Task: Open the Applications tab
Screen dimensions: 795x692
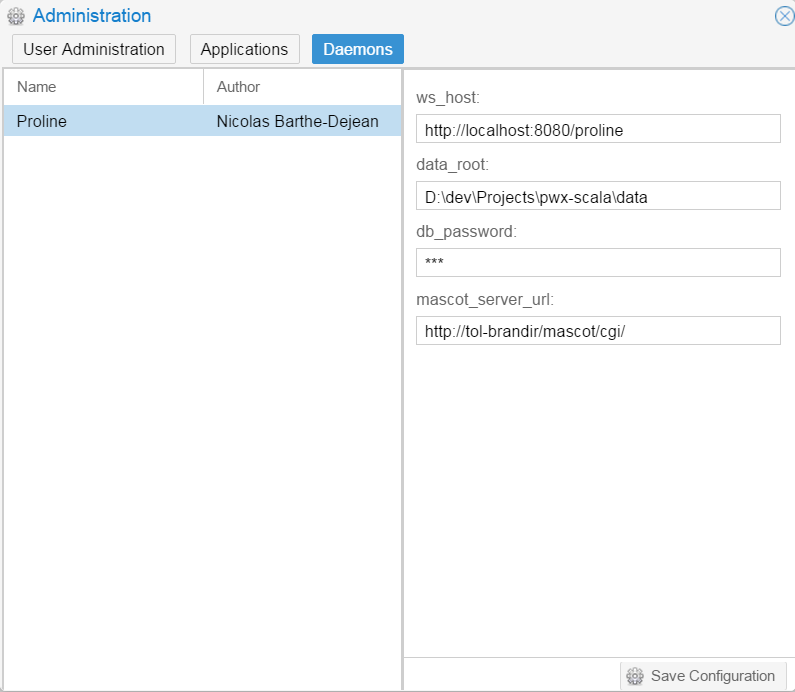Action: coord(244,49)
